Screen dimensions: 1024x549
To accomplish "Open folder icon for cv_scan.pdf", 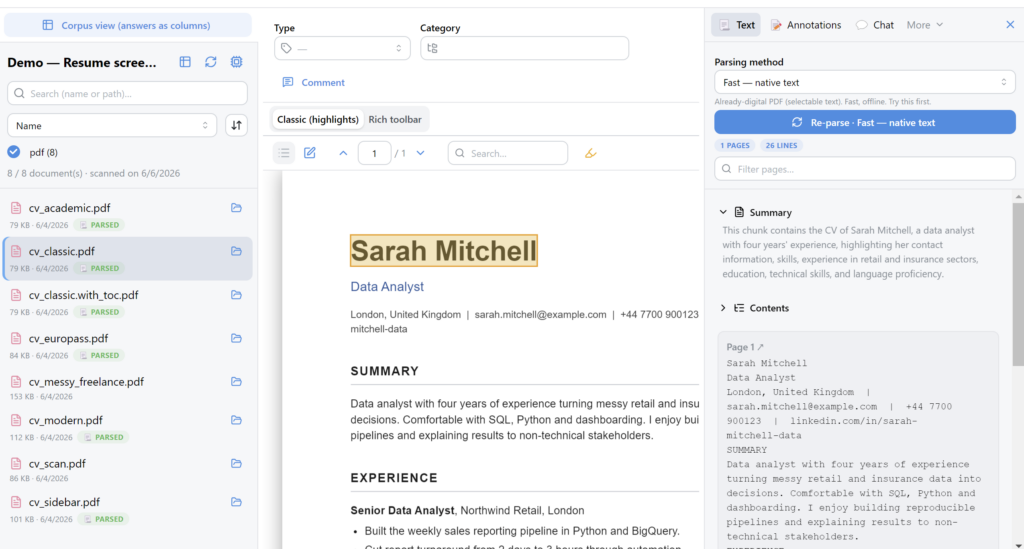I will click(x=236, y=463).
